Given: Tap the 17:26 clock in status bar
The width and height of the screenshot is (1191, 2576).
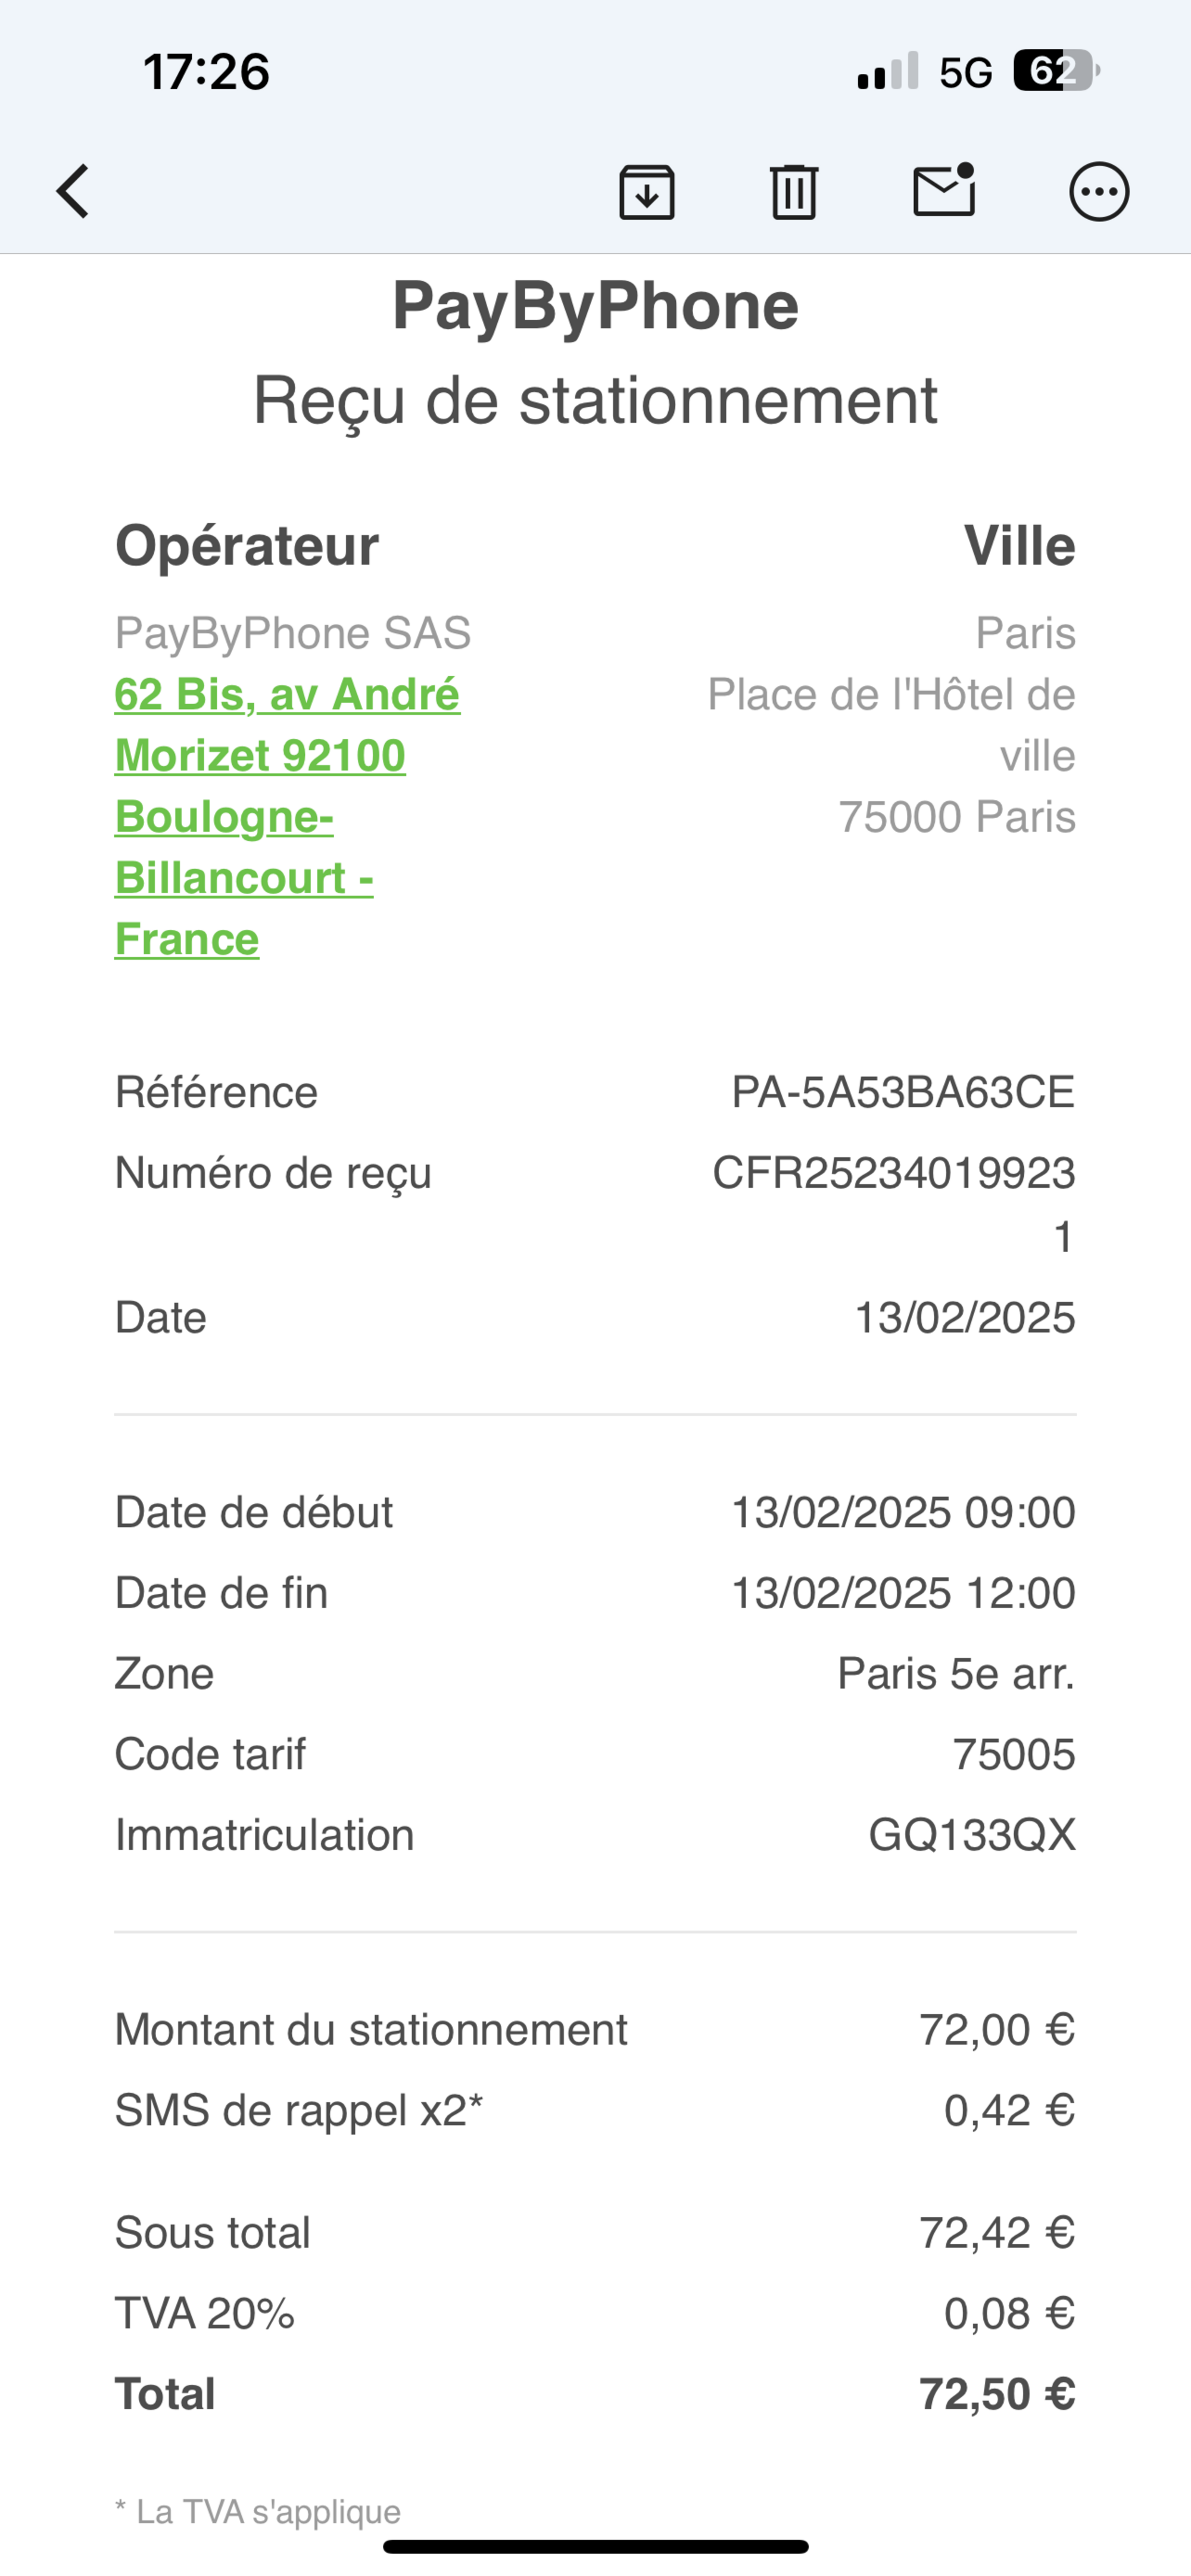Looking at the screenshot, I should [x=206, y=72].
